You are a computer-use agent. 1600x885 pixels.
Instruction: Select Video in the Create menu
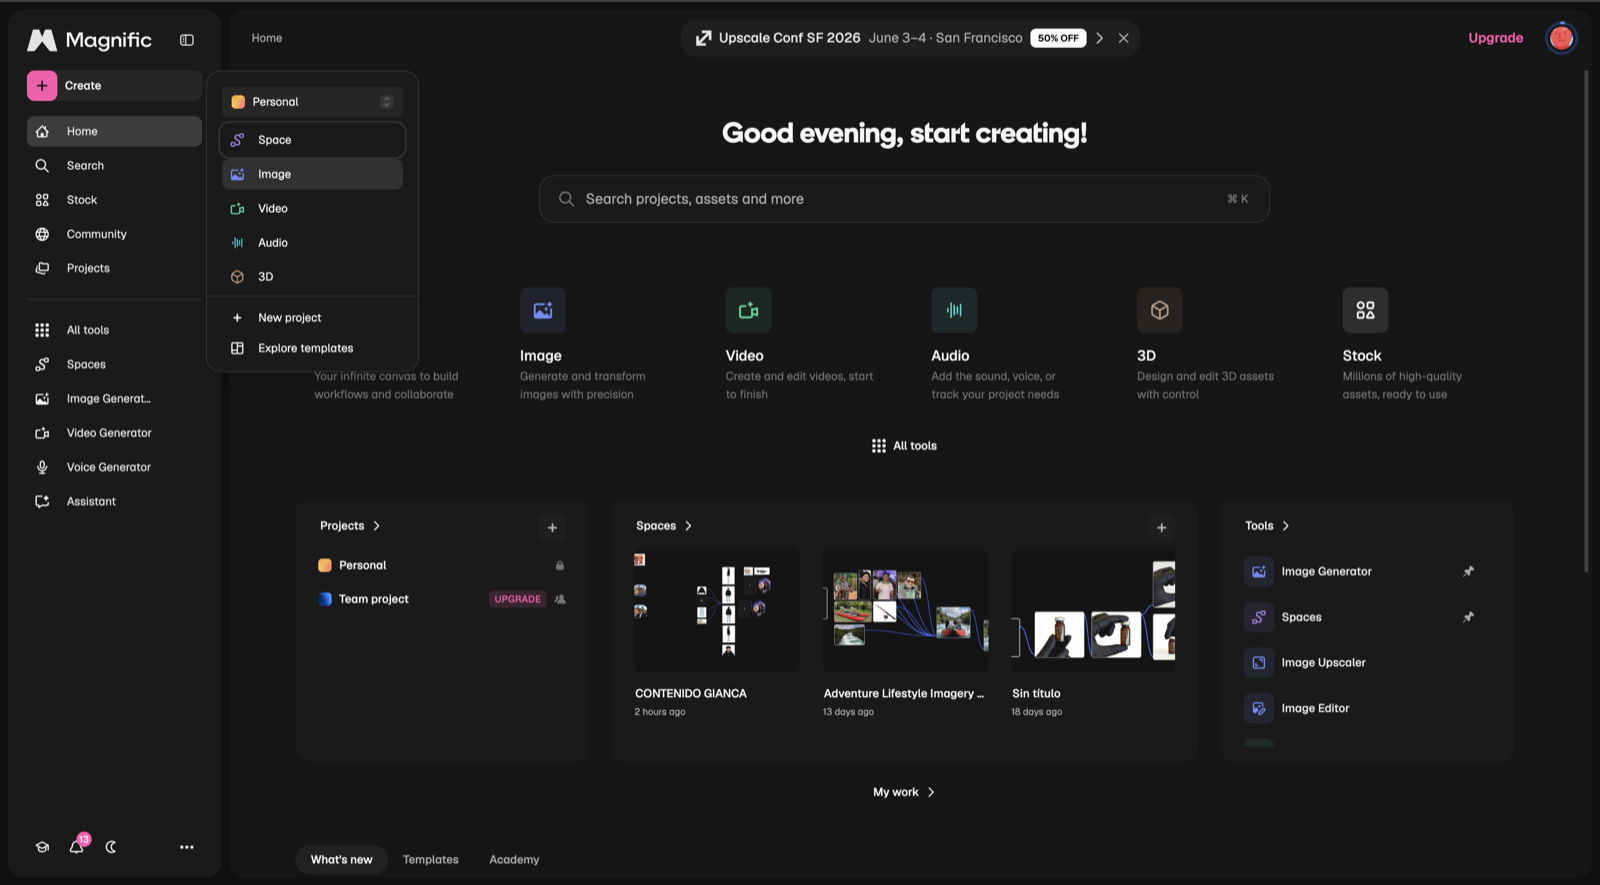[x=312, y=208]
